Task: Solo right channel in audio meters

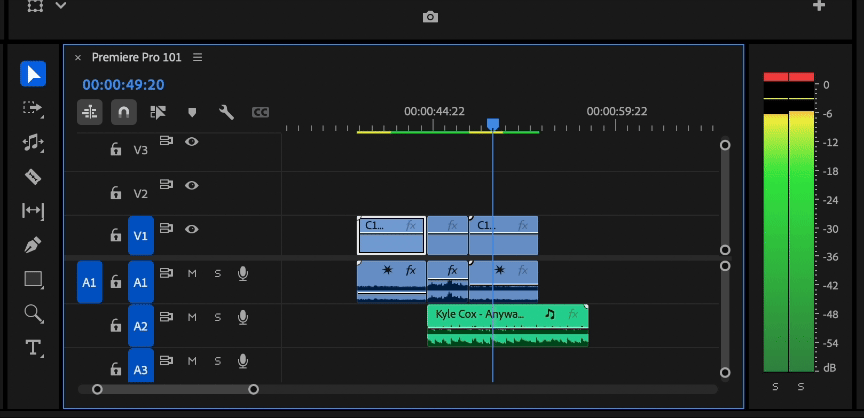Action: tap(801, 387)
